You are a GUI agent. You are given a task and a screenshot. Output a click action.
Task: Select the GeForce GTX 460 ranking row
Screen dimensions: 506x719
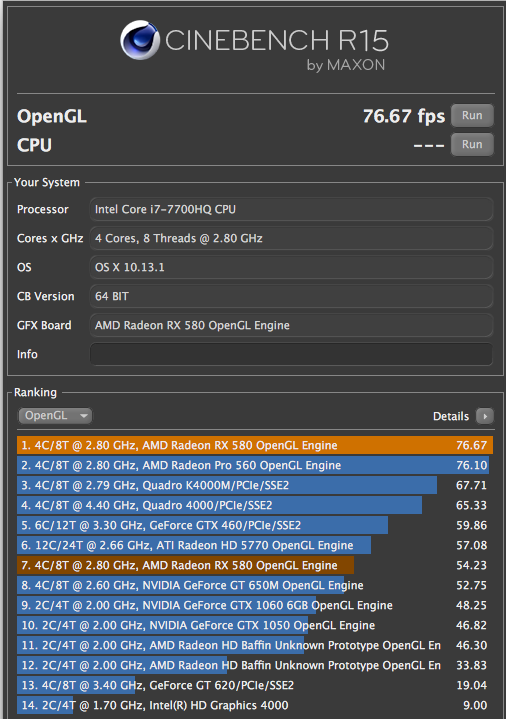pyautogui.click(x=255, y=525)
